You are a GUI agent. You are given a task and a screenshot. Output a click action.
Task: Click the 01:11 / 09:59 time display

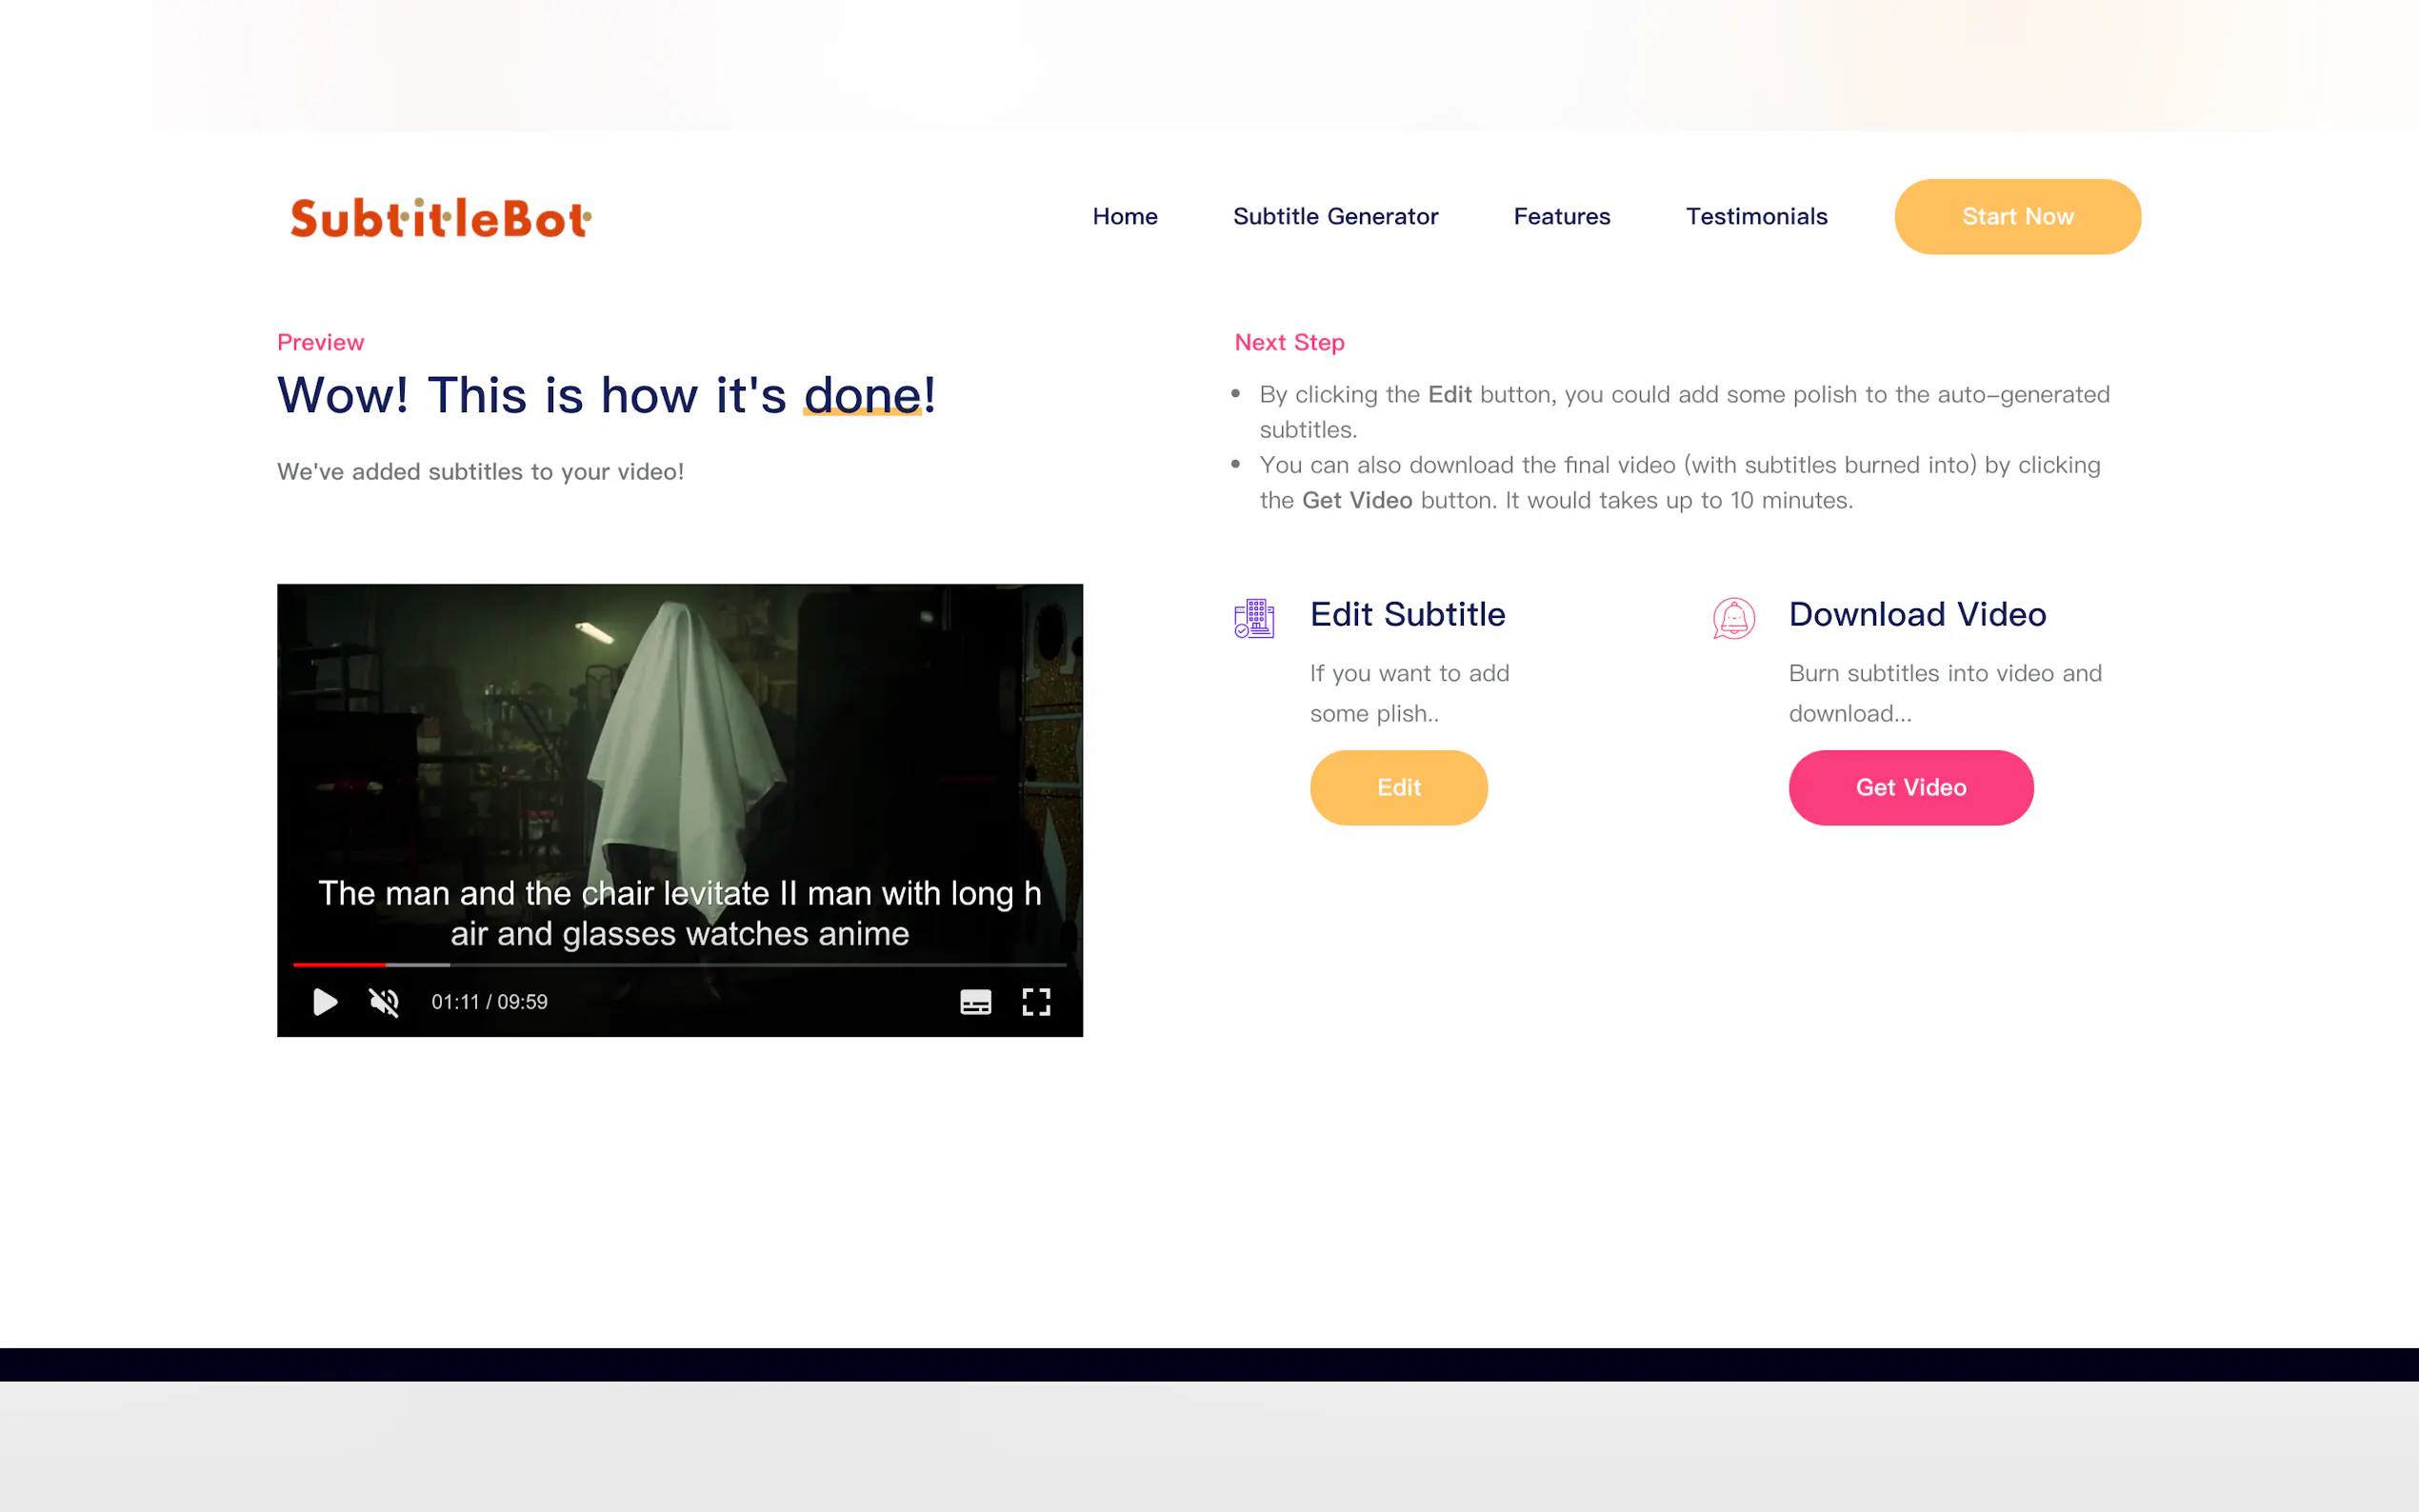click(489, 1002)
